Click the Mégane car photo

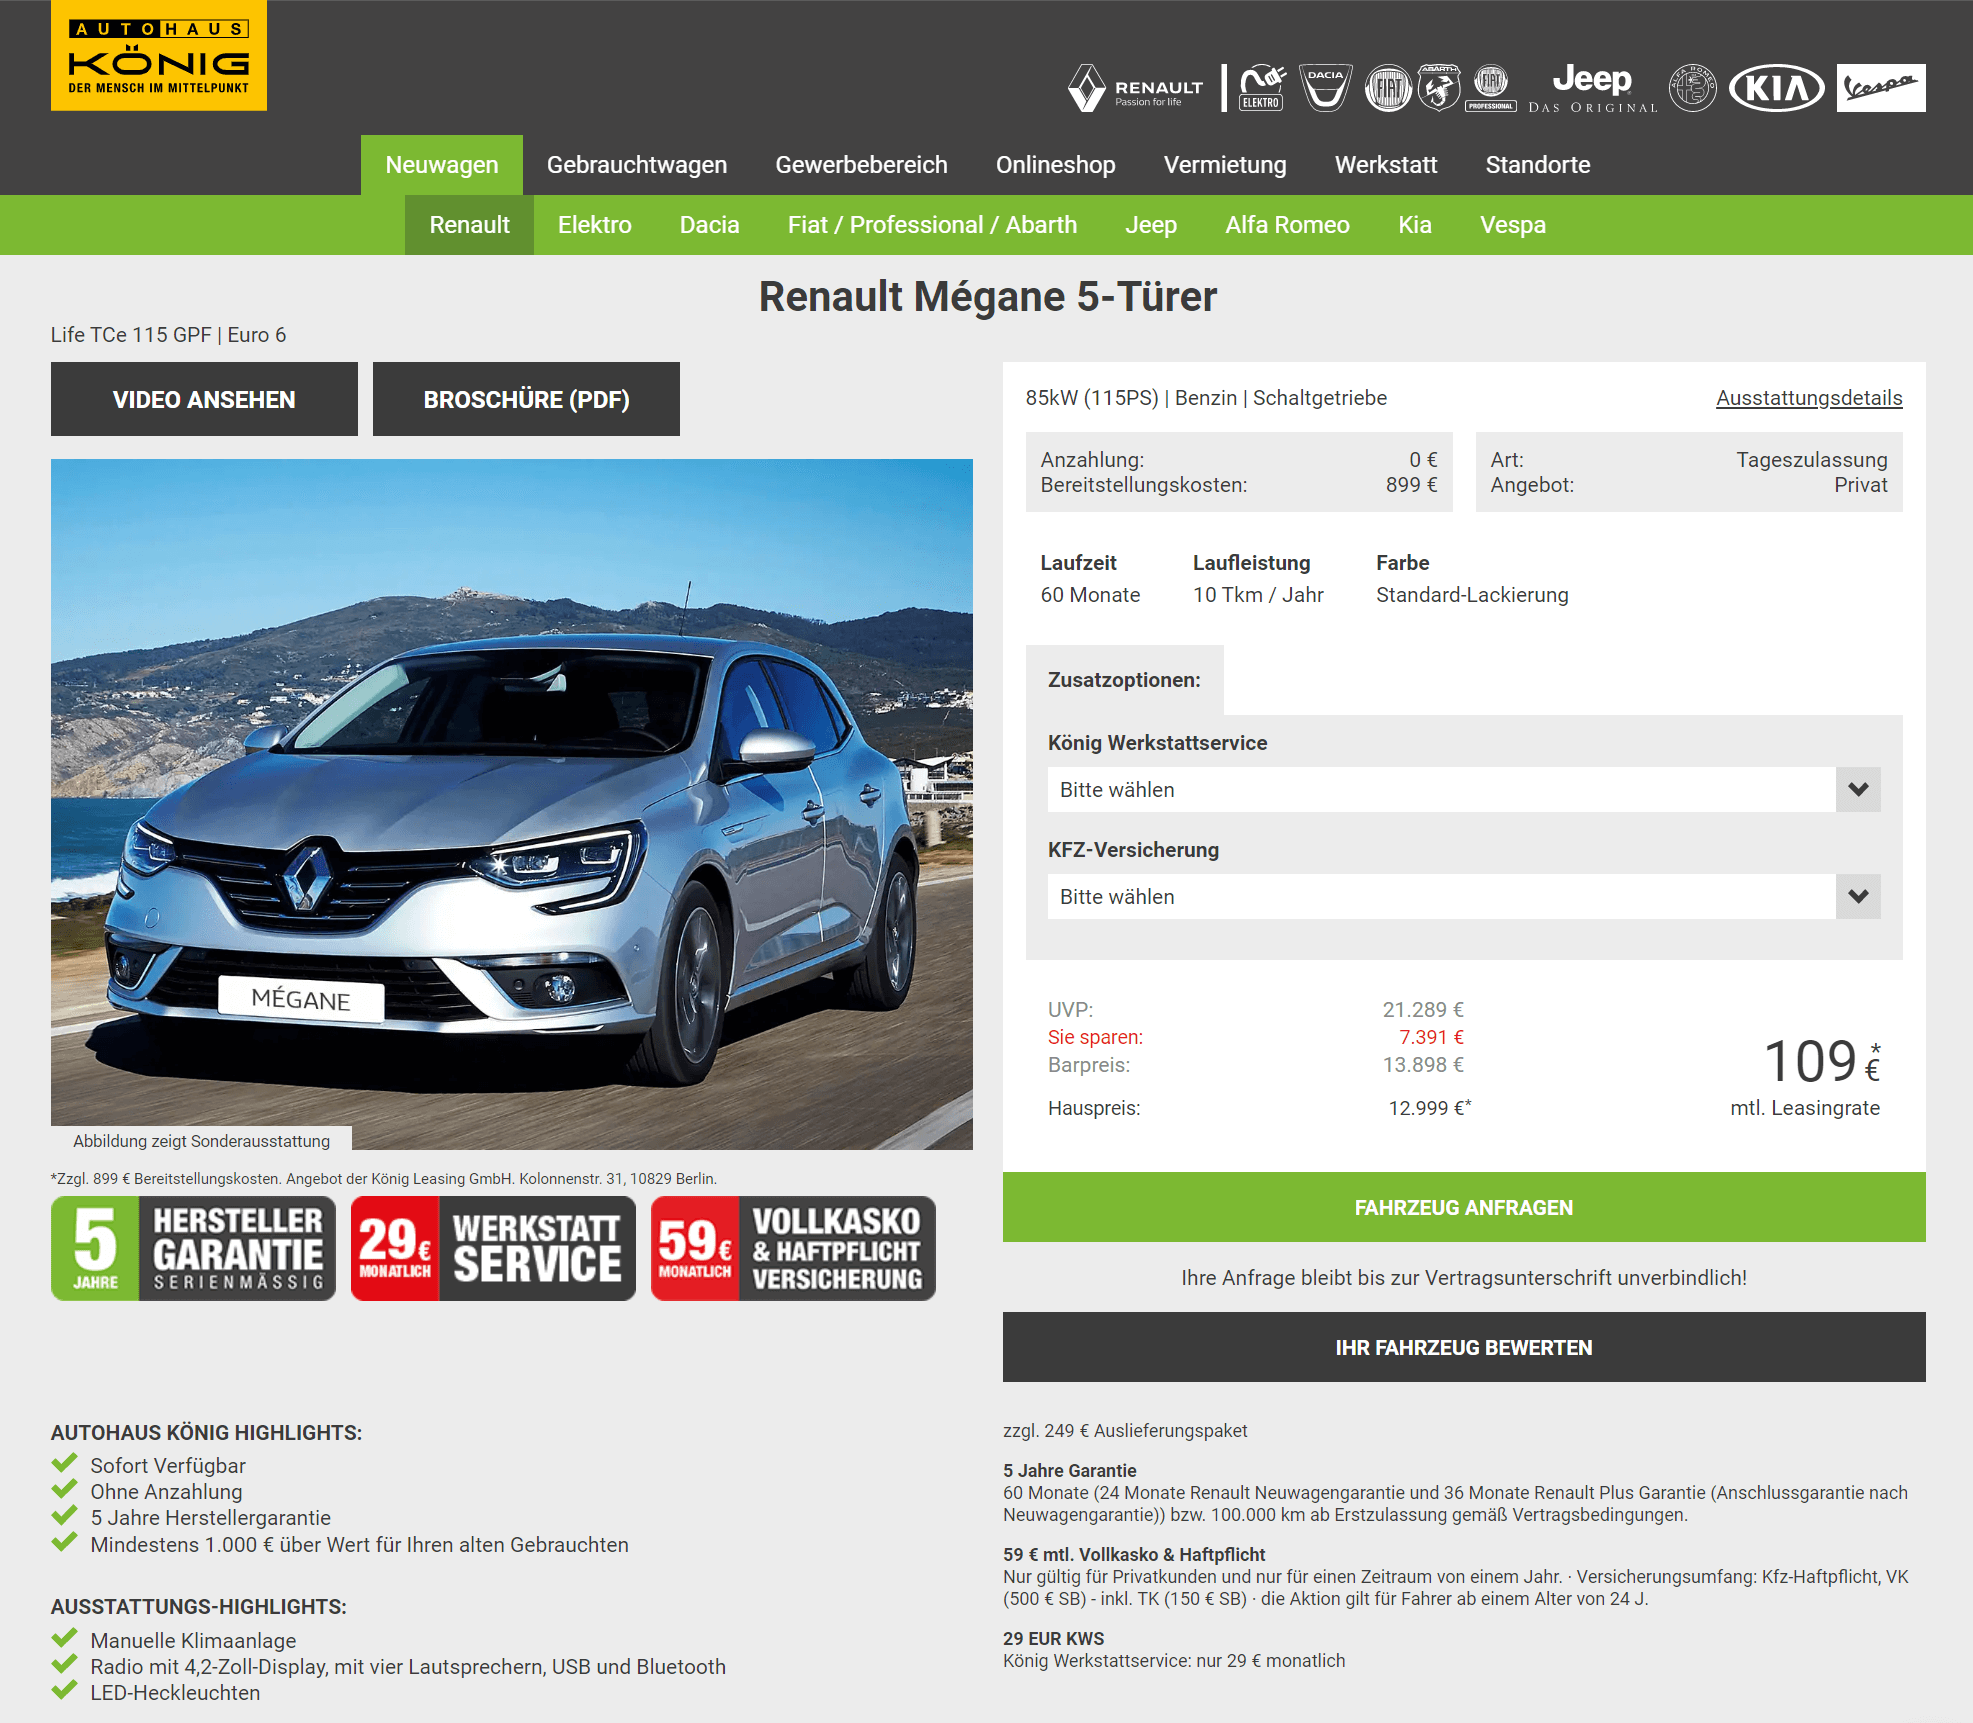(x=512, y=804)
